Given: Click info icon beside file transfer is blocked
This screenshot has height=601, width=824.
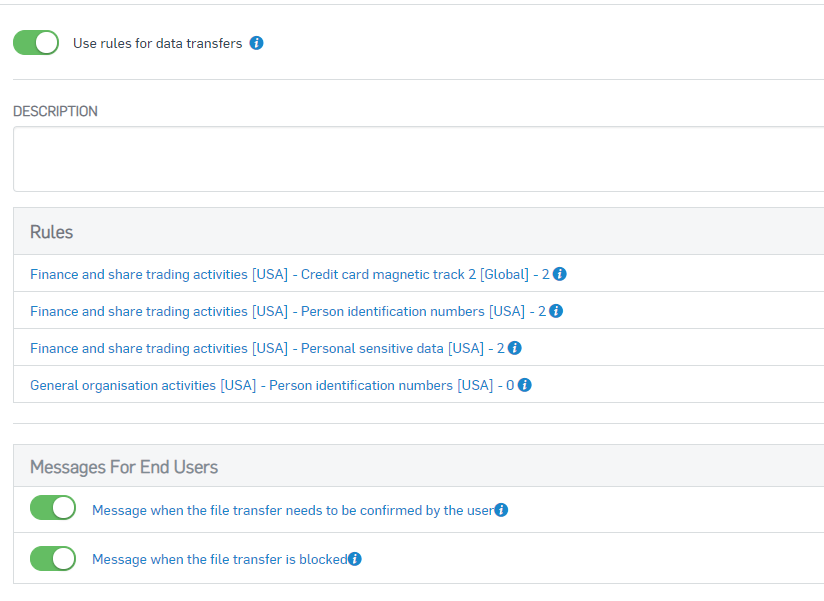Looking at the screenshot, I should click(355, 559).
